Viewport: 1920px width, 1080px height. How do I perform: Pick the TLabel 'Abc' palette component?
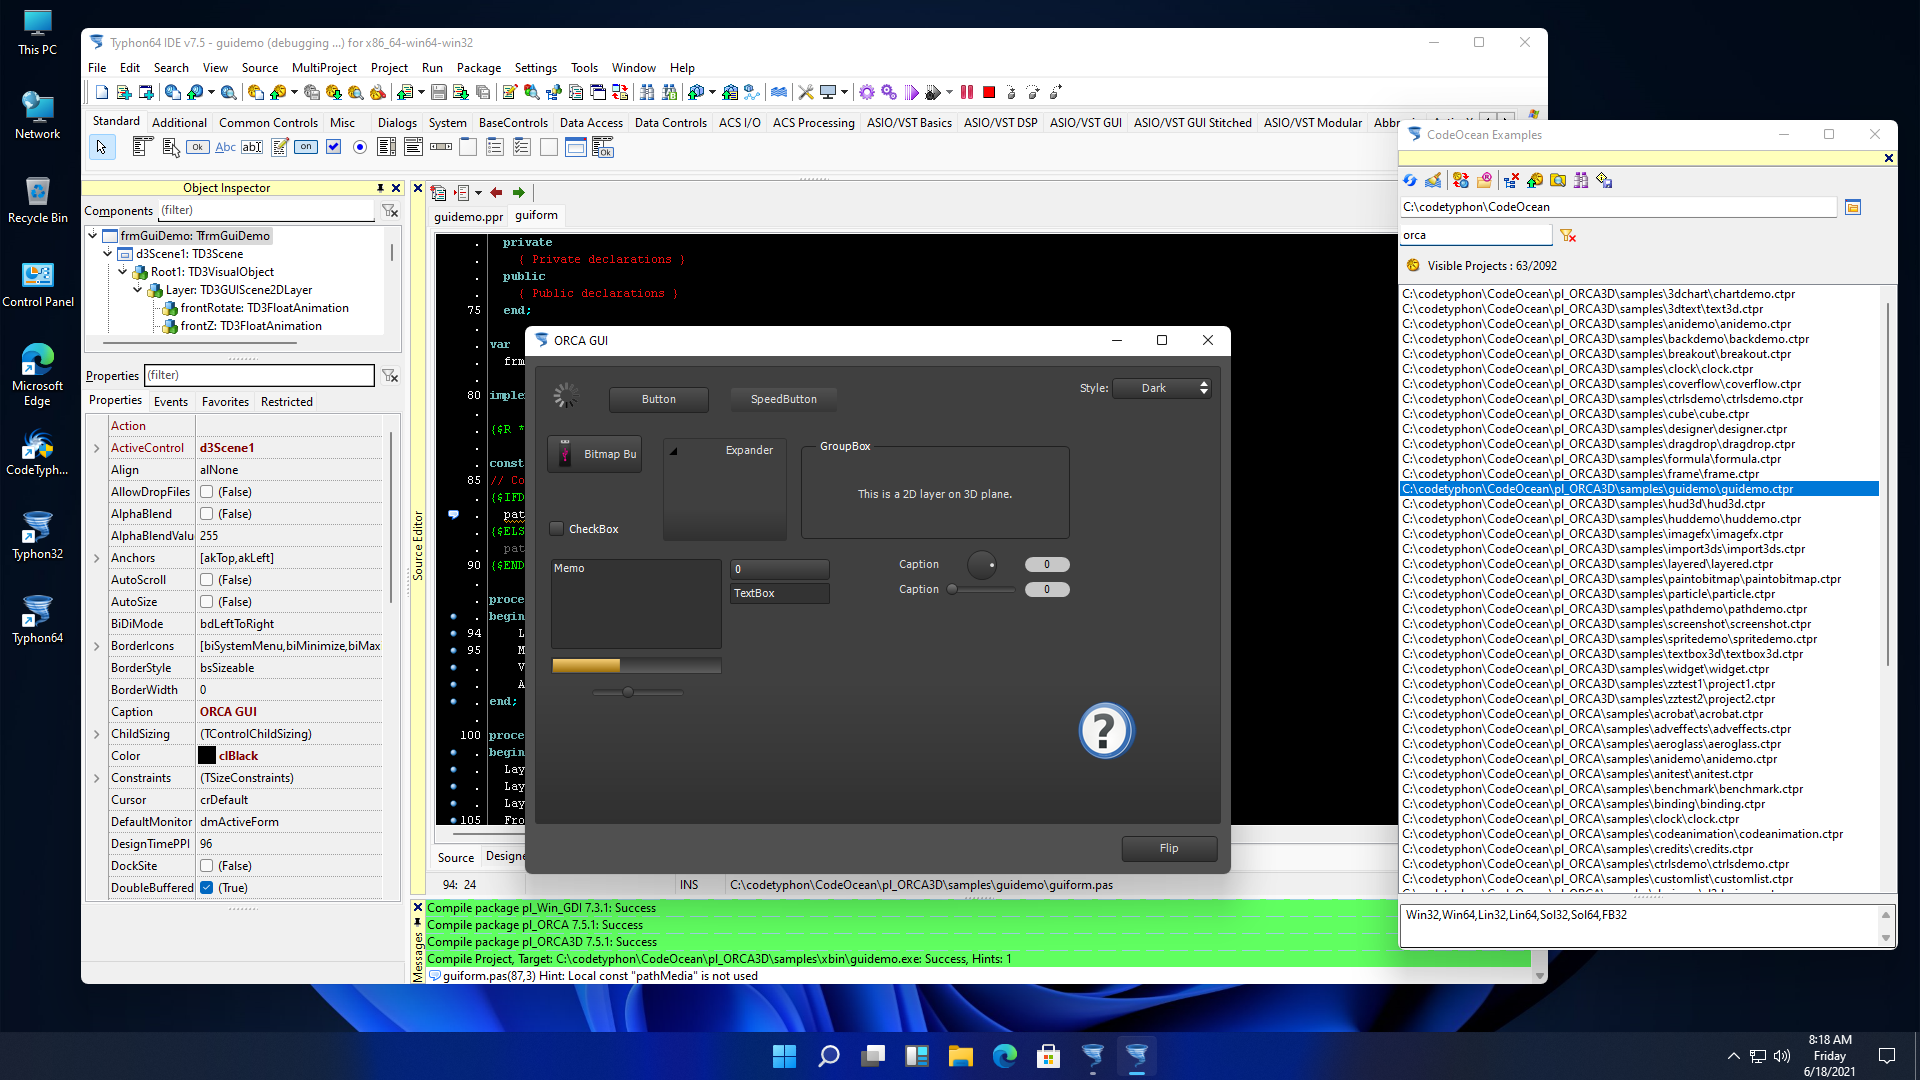(226, 147)
